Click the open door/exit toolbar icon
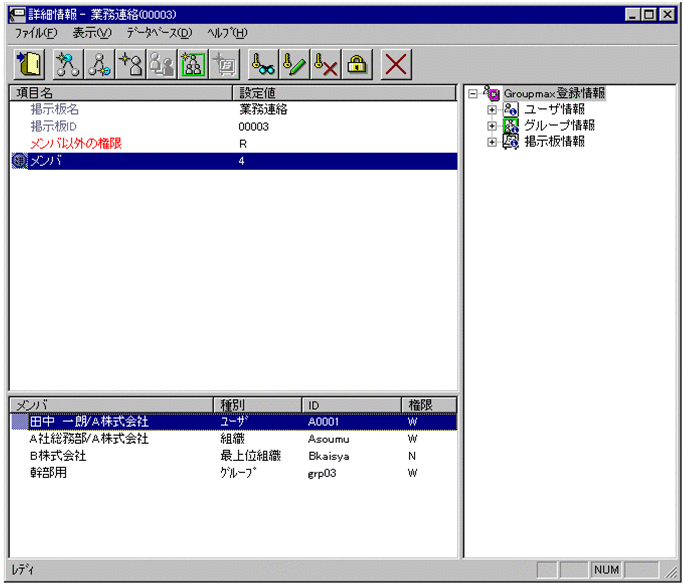The width and height of the screenshot is (685, 587). (29, 66)
